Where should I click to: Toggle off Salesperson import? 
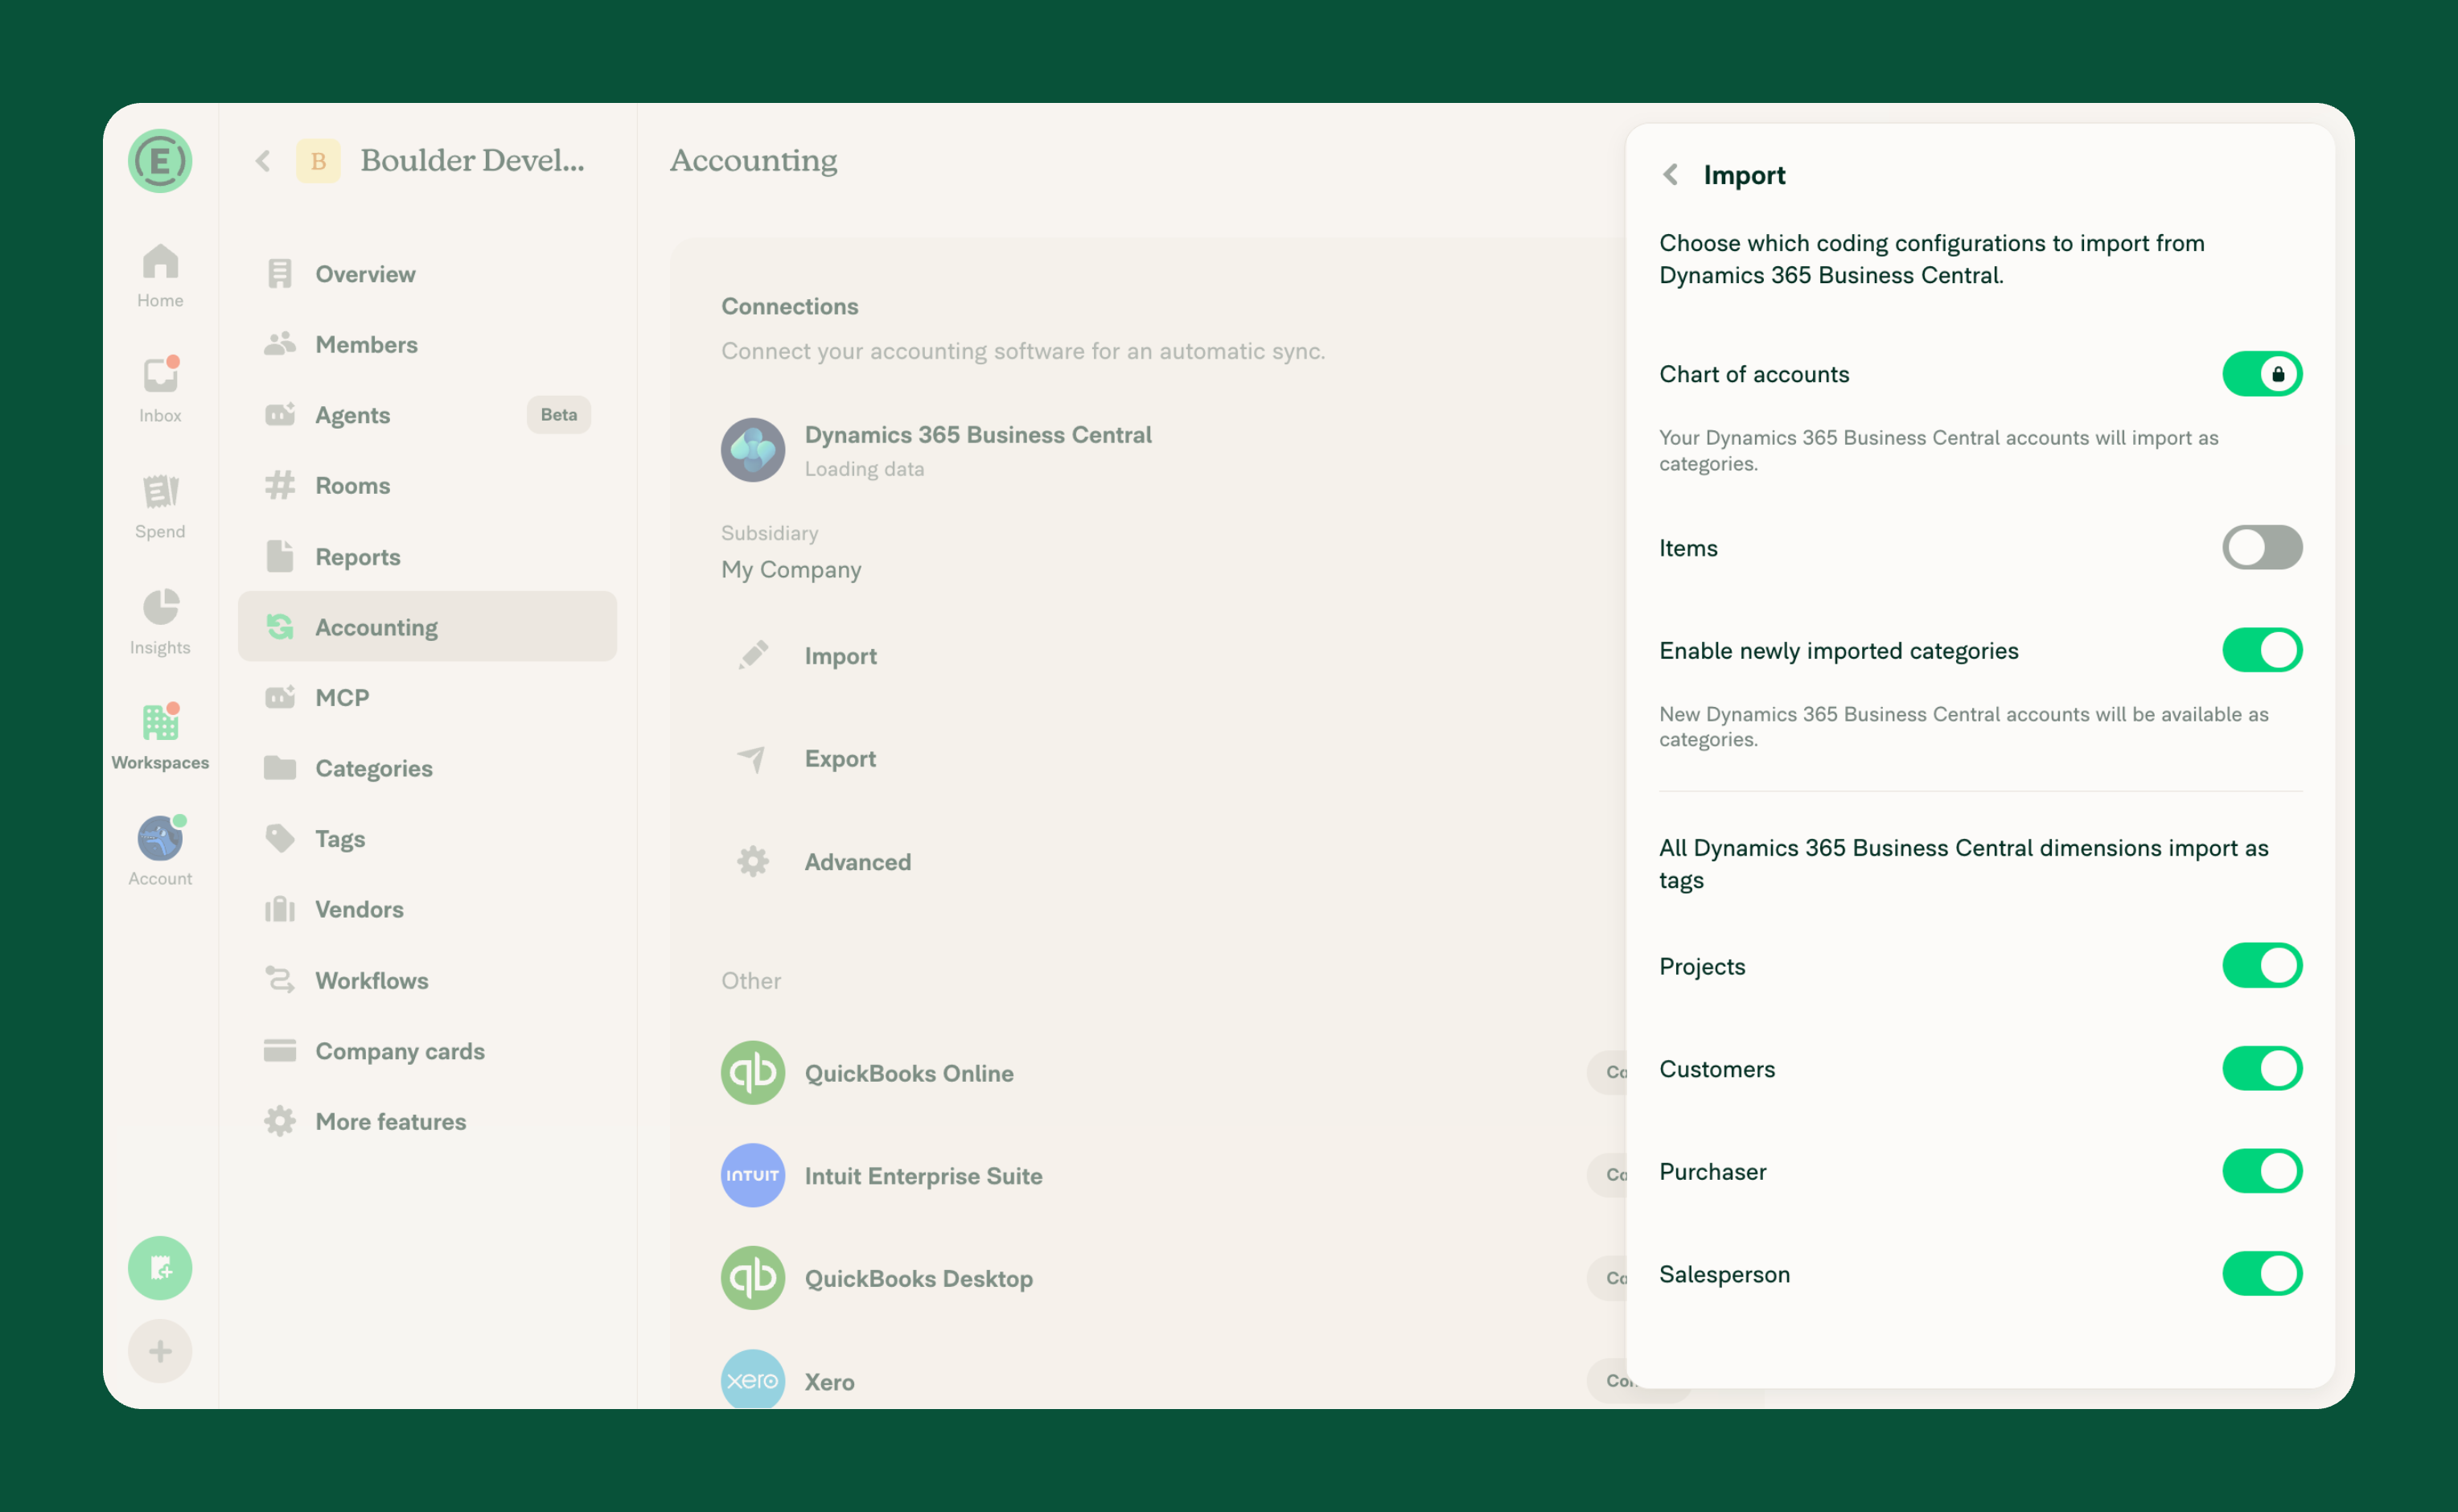click(2262, 1274)
